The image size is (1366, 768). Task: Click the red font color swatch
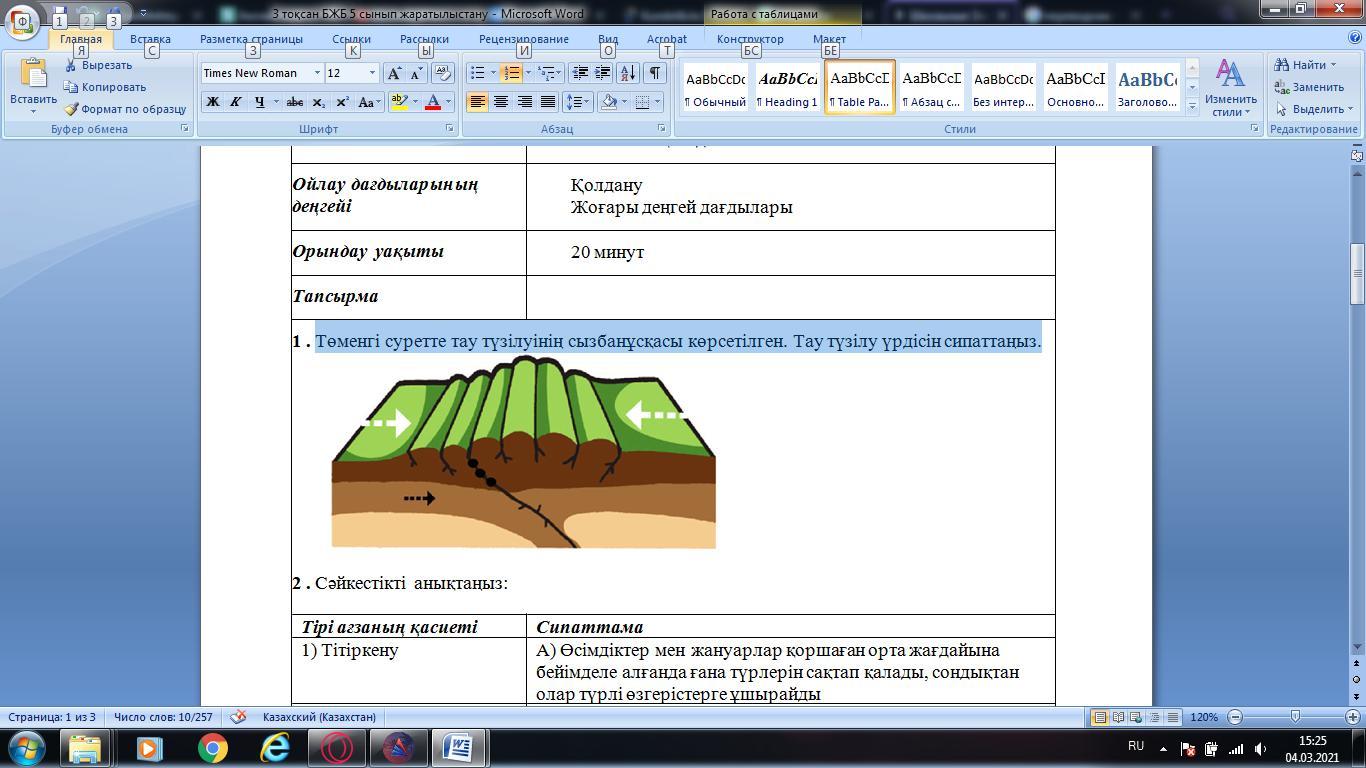coord(433,102)
